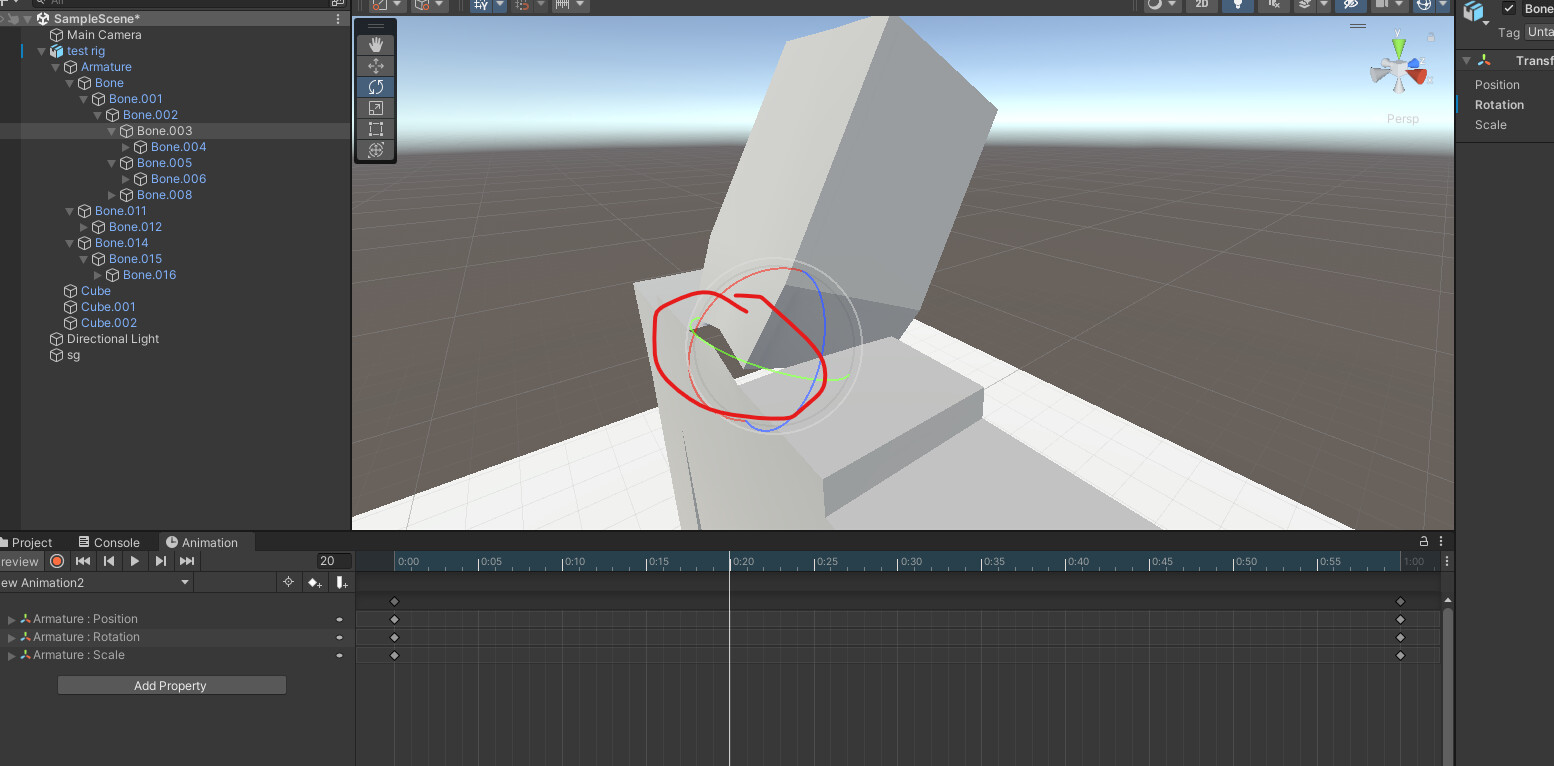
Task: Toggle scene lighting with the bulb icon
Action: [1238, 6]
